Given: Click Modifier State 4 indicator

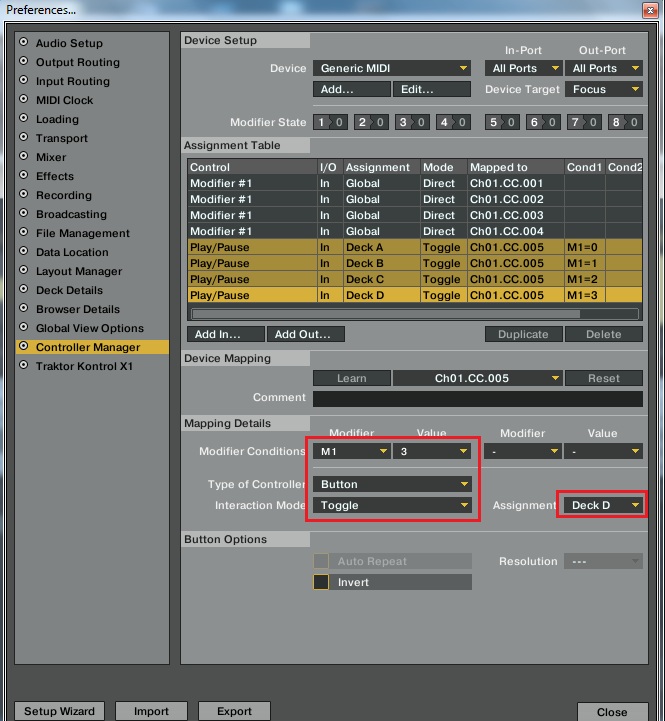Looking at the screenshot, I should pyautogui.click(x=453, y=122).
